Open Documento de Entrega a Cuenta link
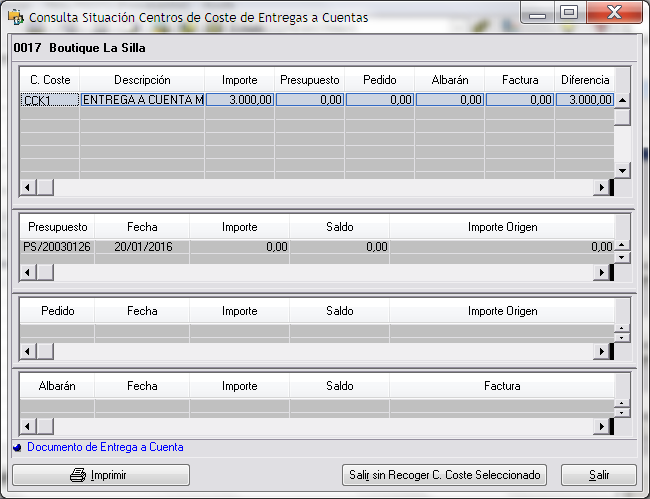The height and width of the screenshot is (499, 650). pyautogui.click(x=105, y=447)
